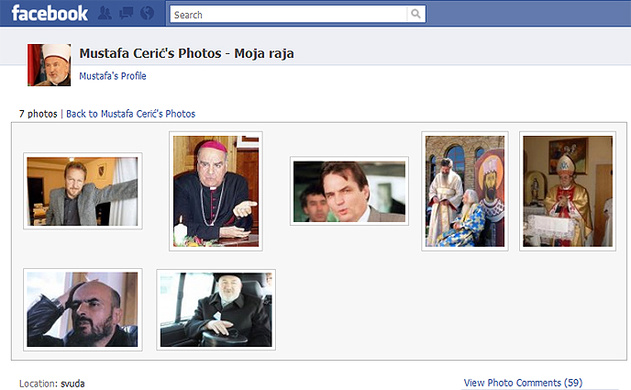Image resolution: width=631 pixels, height=390 pixels.
Task: Click Mustafa Cerić's profile picture
Action: tap(49, 65)
